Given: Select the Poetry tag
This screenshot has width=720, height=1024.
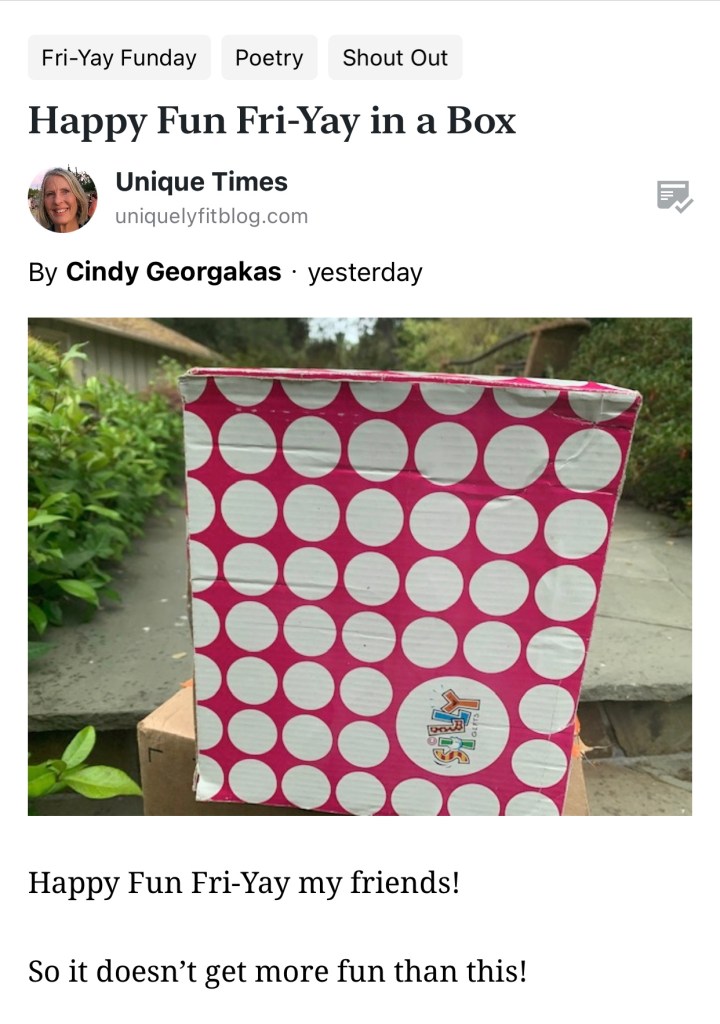Looking at the screenshot, I should [269, 57].
